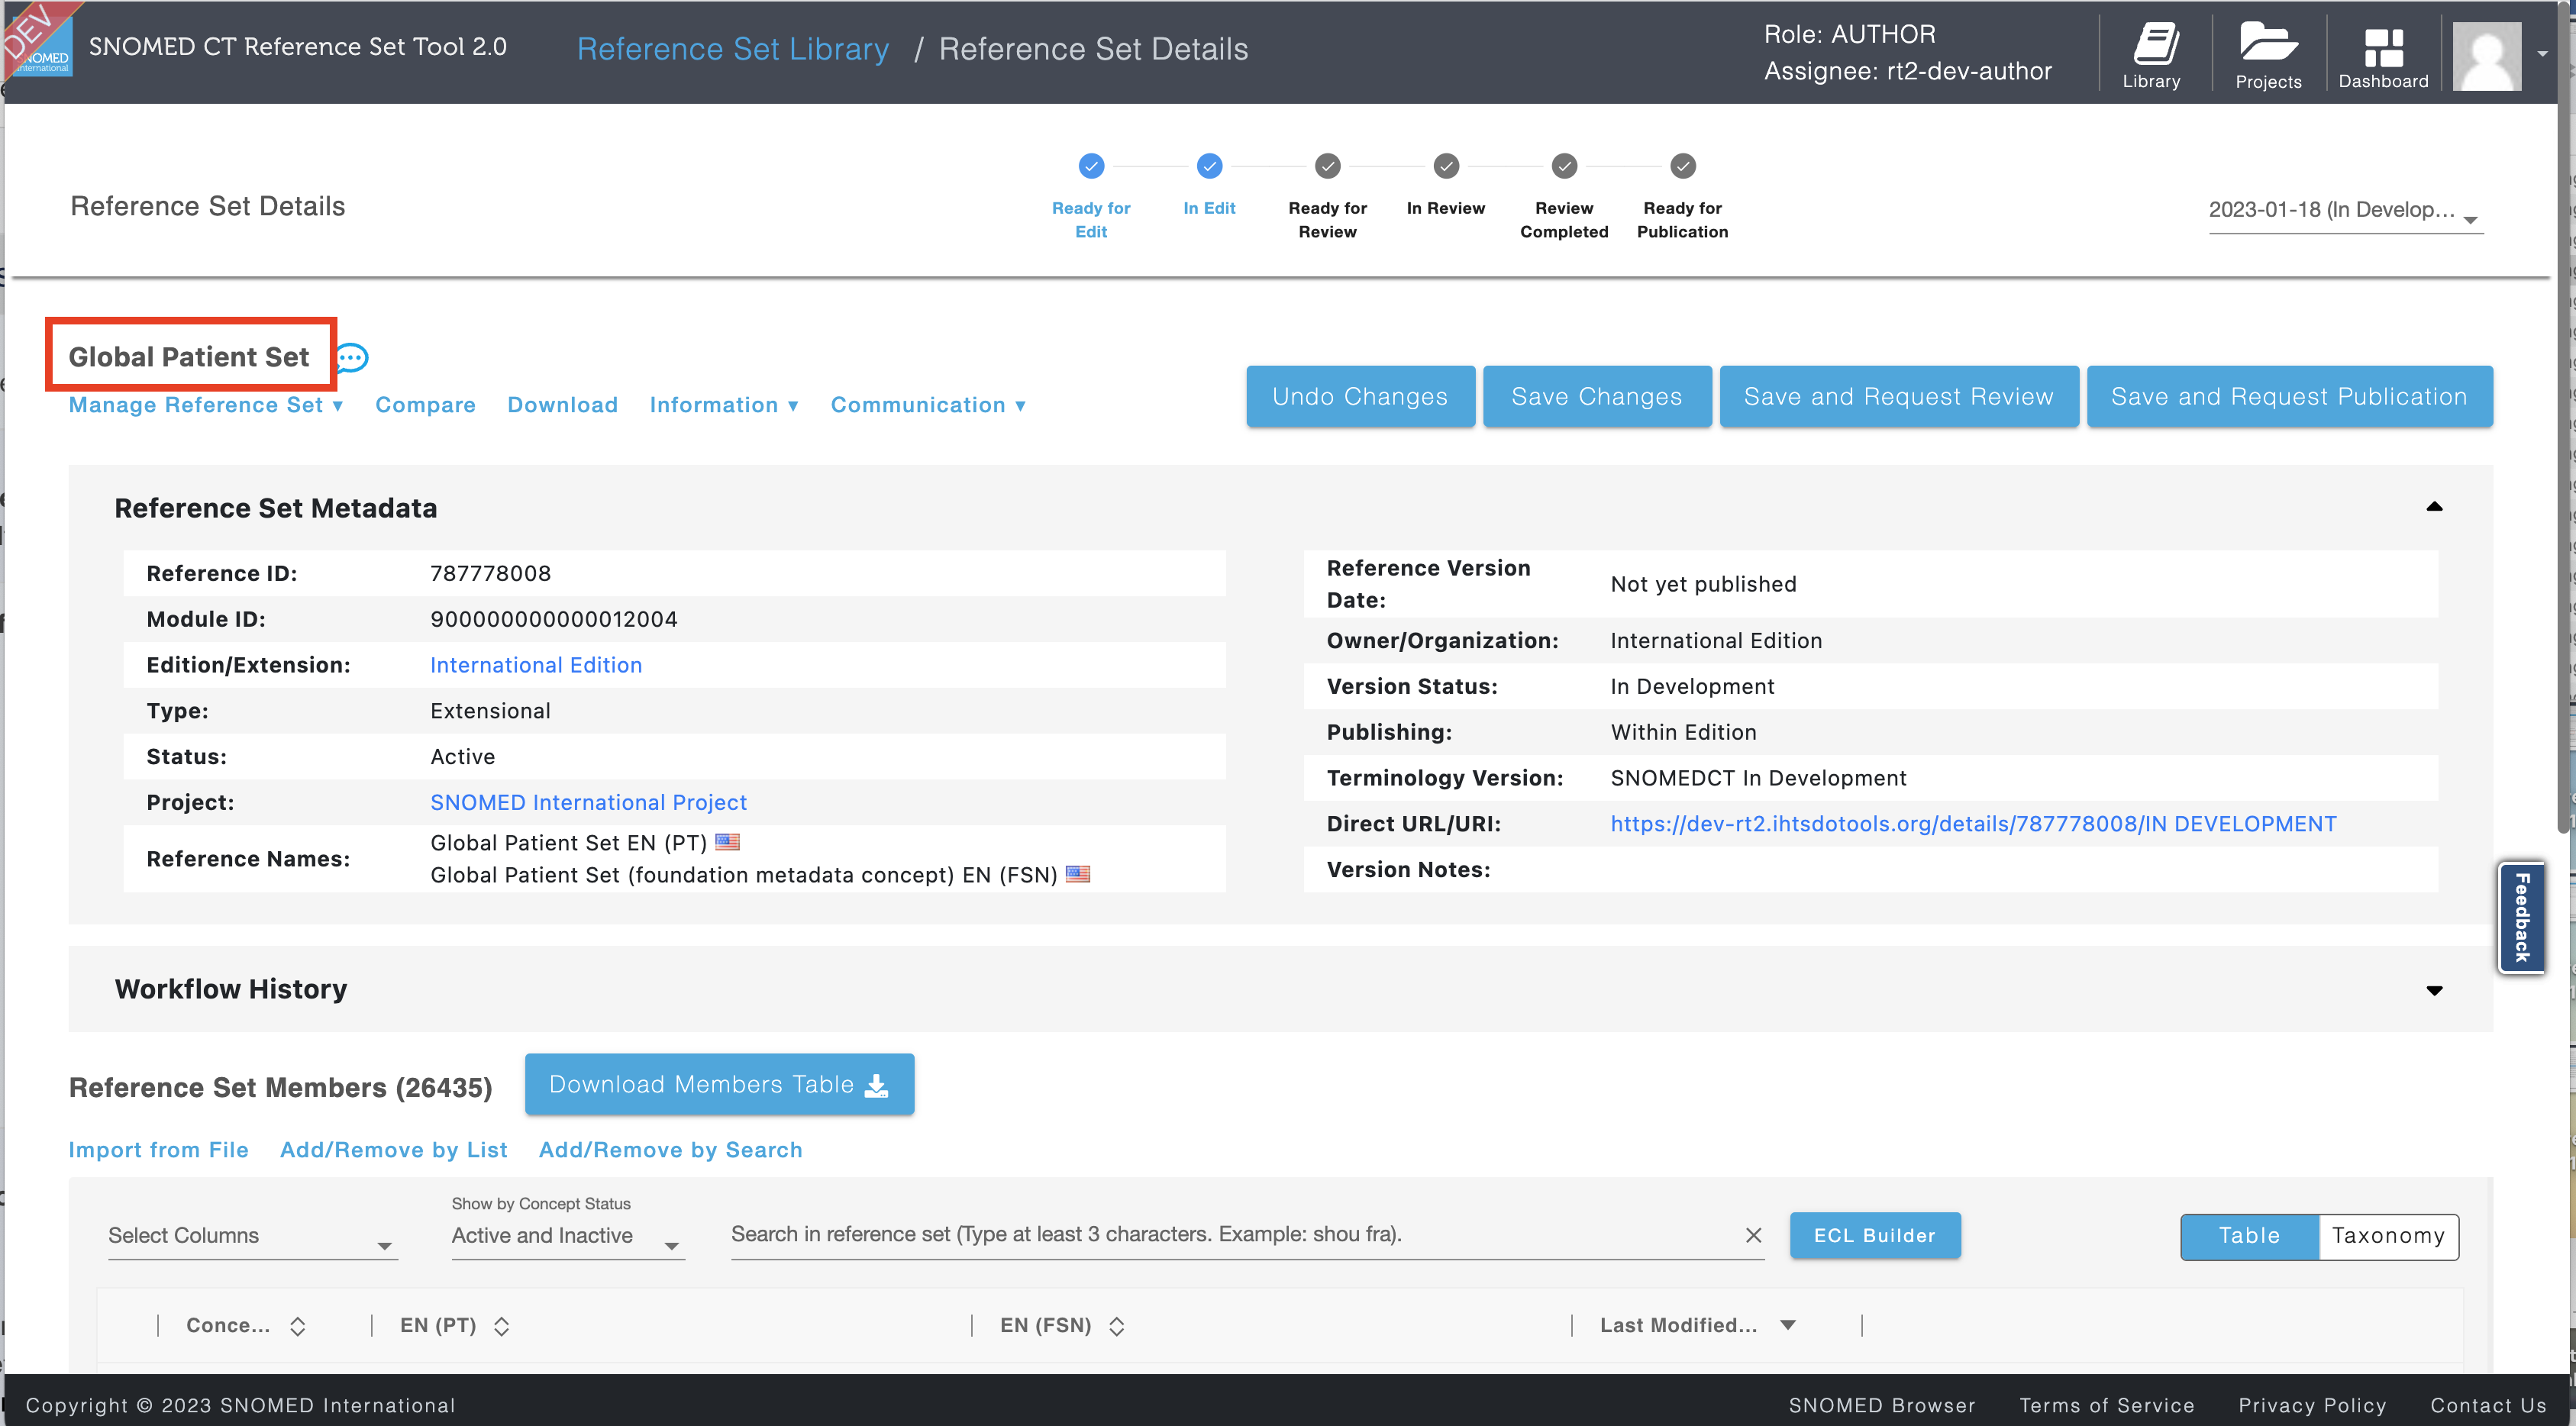2576x1426 pixels.
Task: Click the US flag next to EN (PT)
Action: [x=728, y=842]
